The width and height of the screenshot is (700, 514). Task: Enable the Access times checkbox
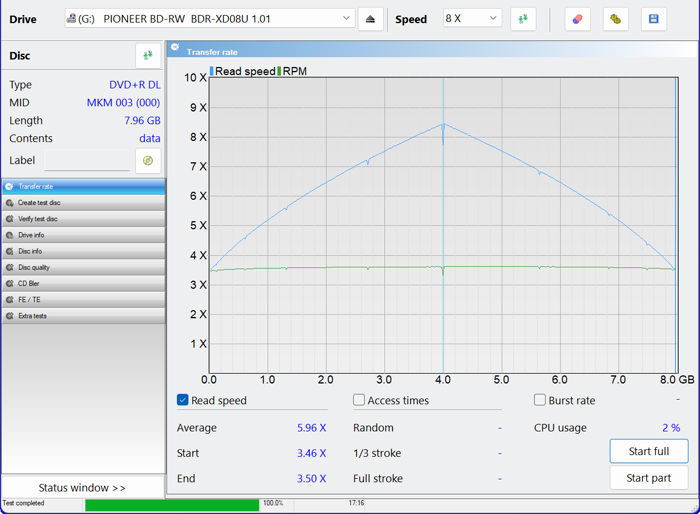coord(359,400)
